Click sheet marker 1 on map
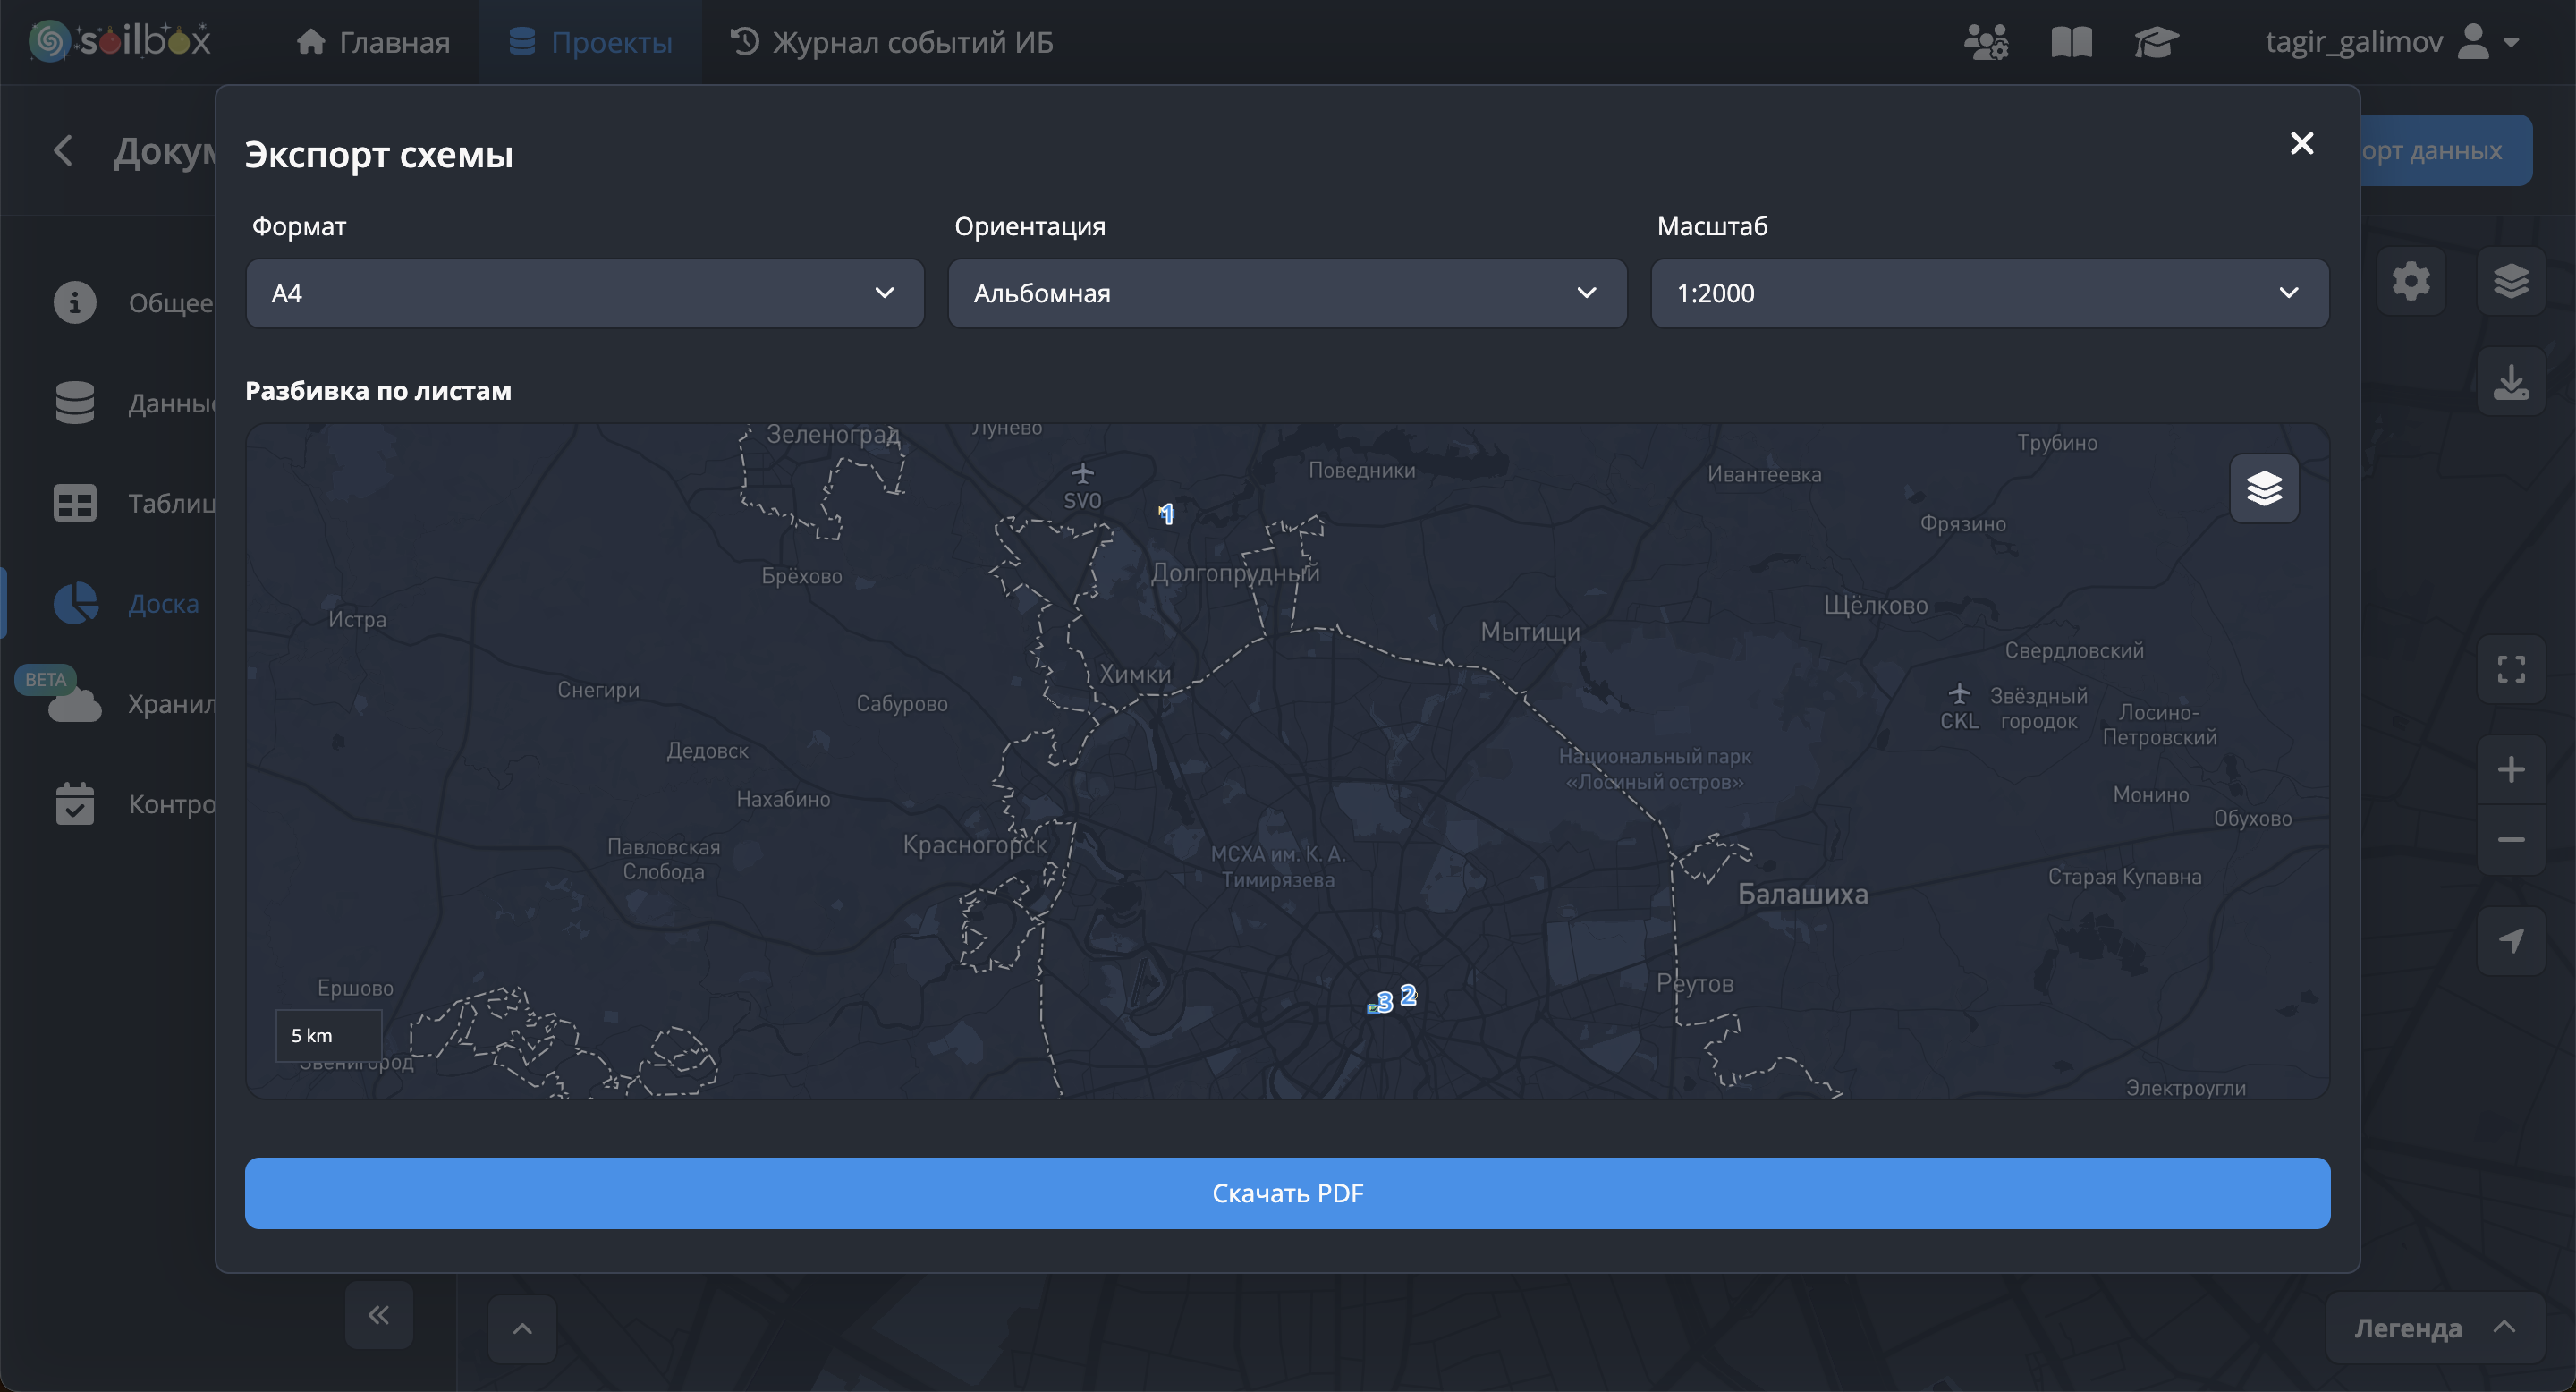 pyautogui.click(x=1166, y=514)
